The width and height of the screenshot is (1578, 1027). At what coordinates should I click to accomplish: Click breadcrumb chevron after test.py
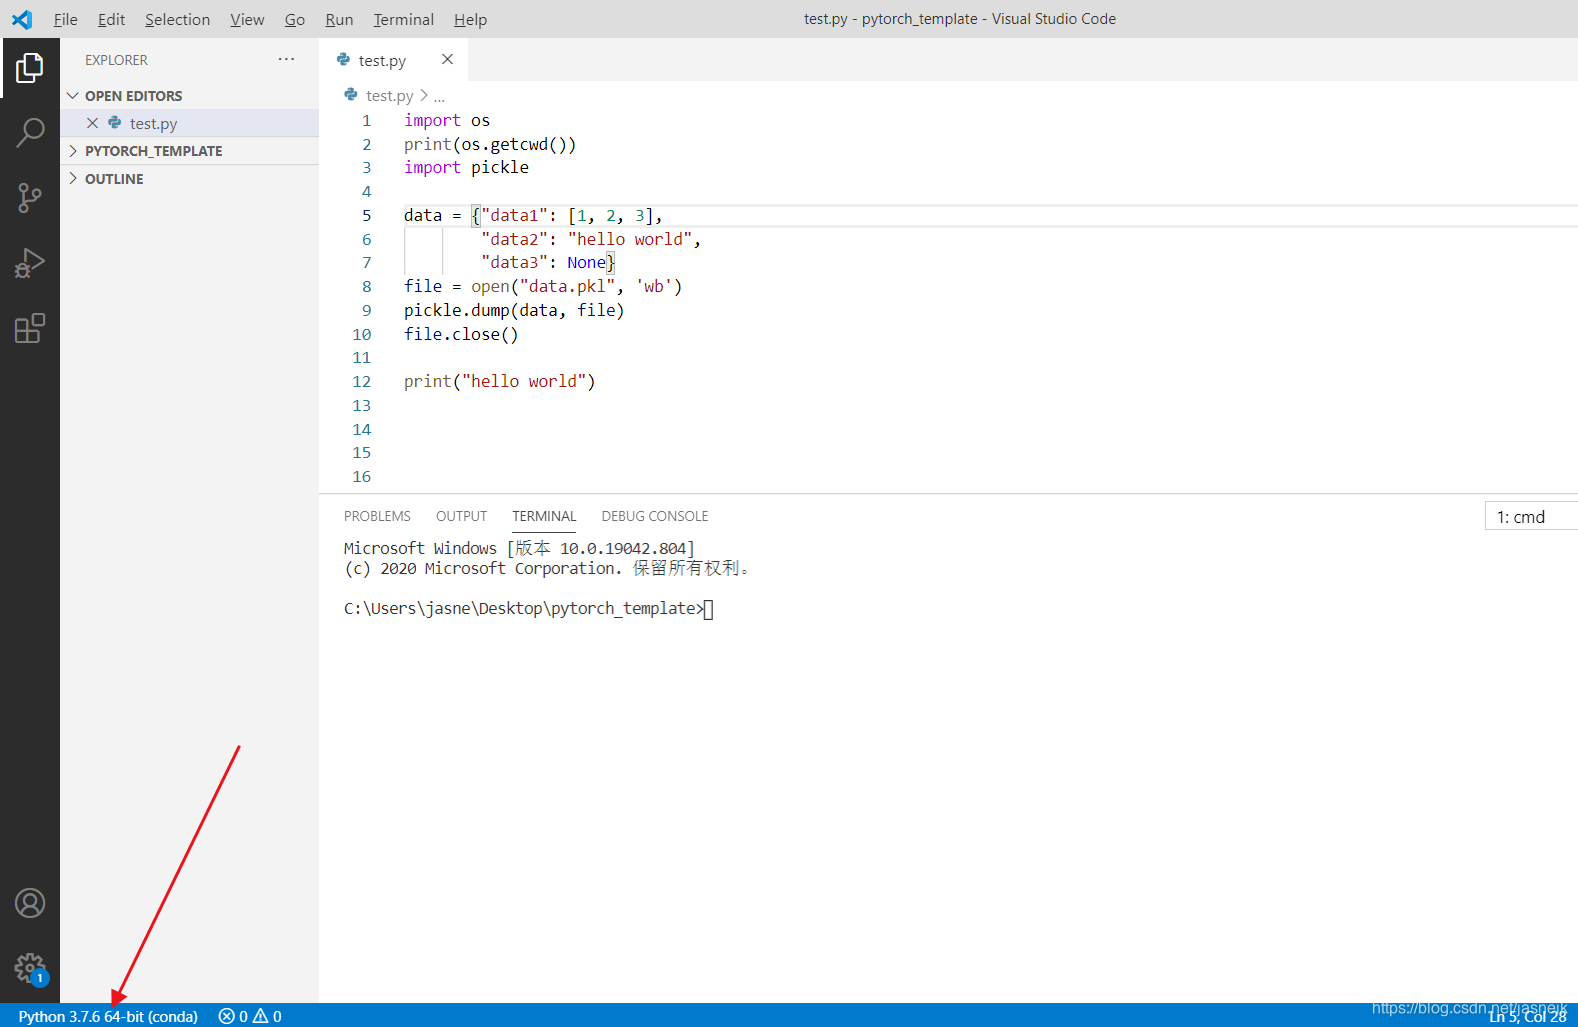[x=424, y=95]
